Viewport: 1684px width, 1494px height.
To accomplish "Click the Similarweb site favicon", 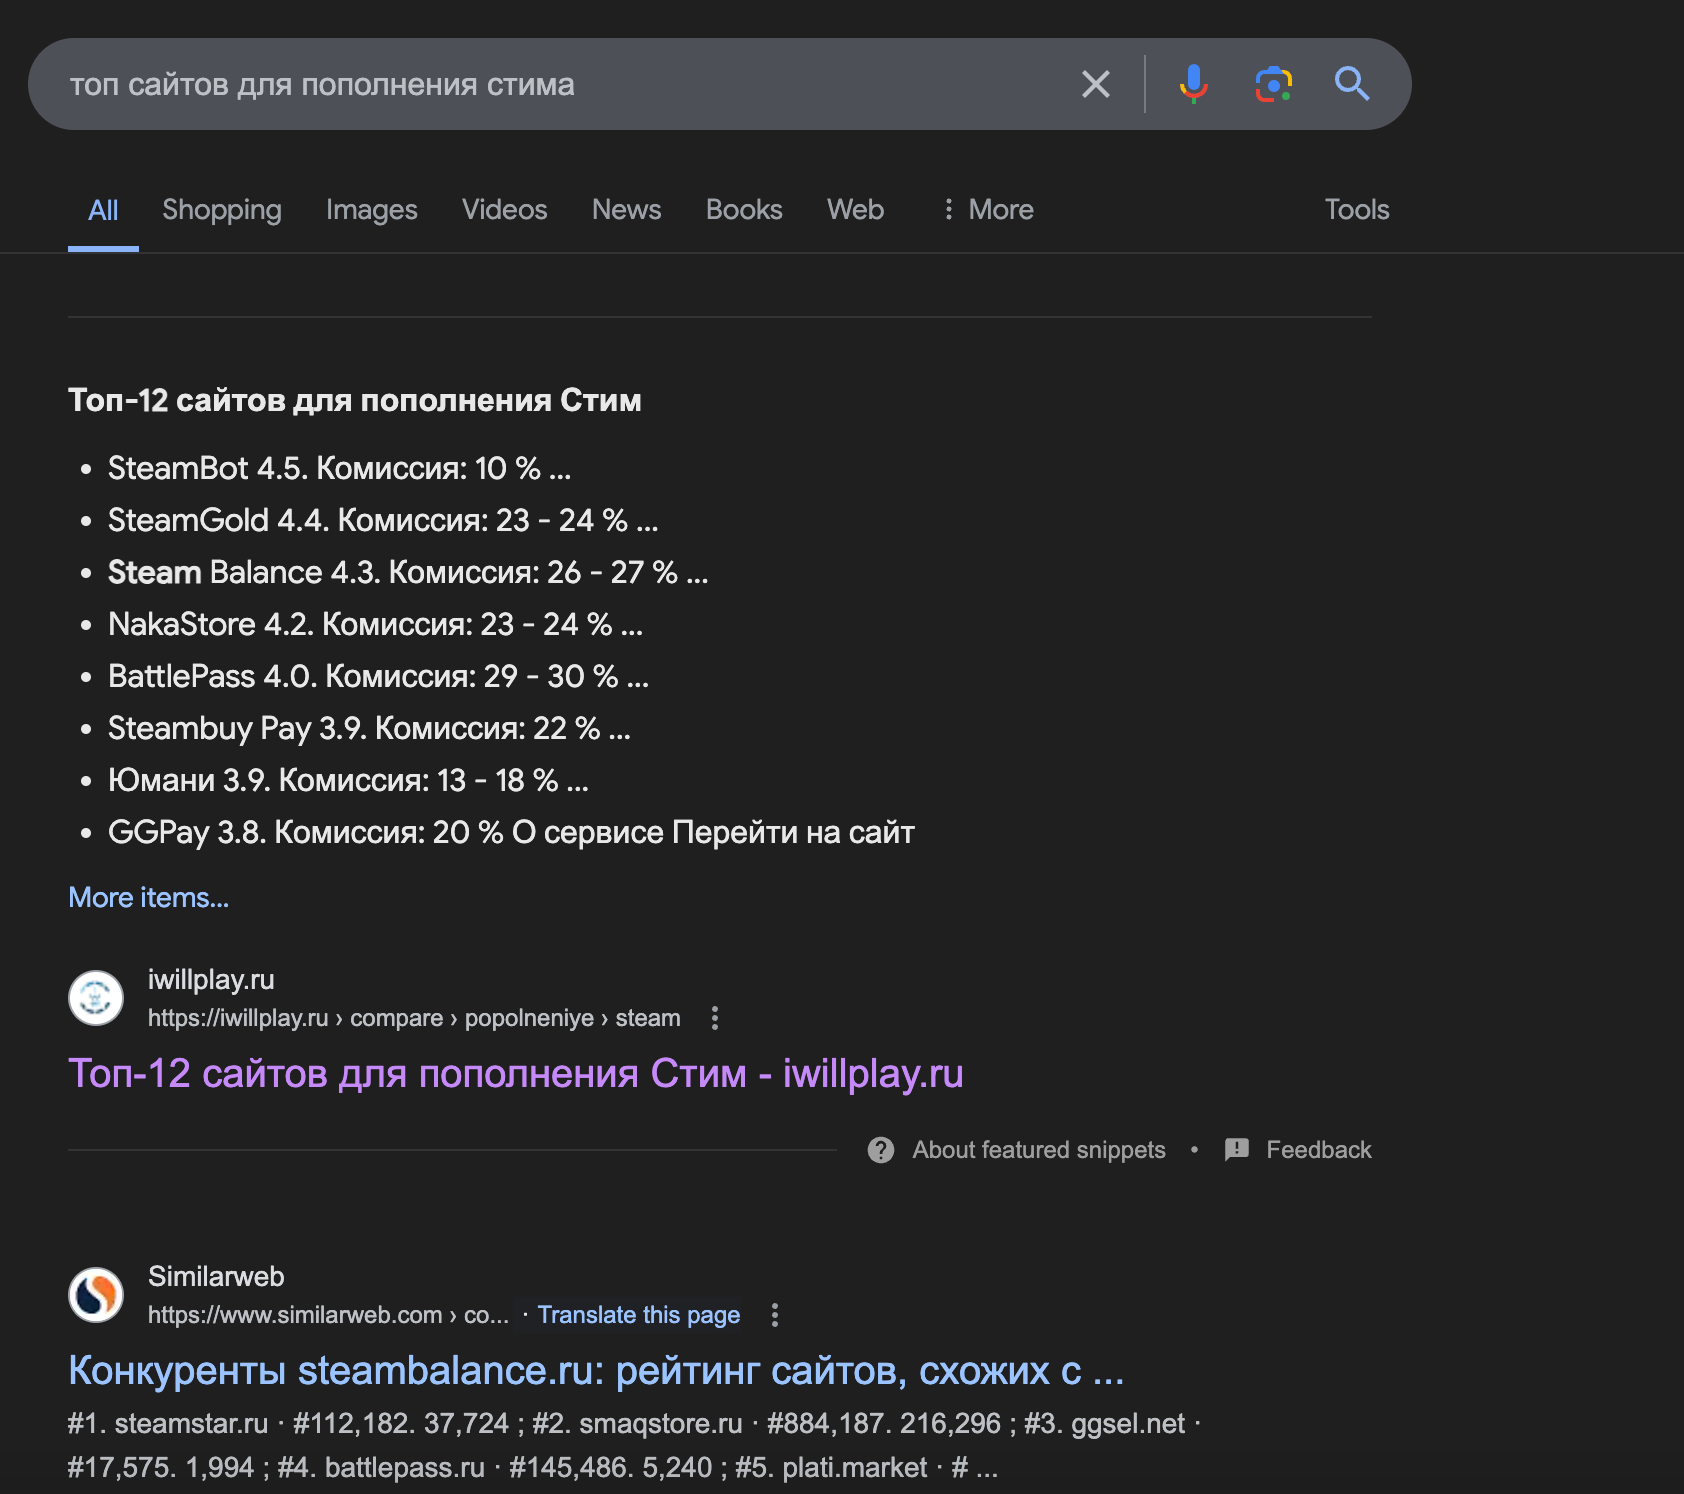I will (x=96, y=1295).
